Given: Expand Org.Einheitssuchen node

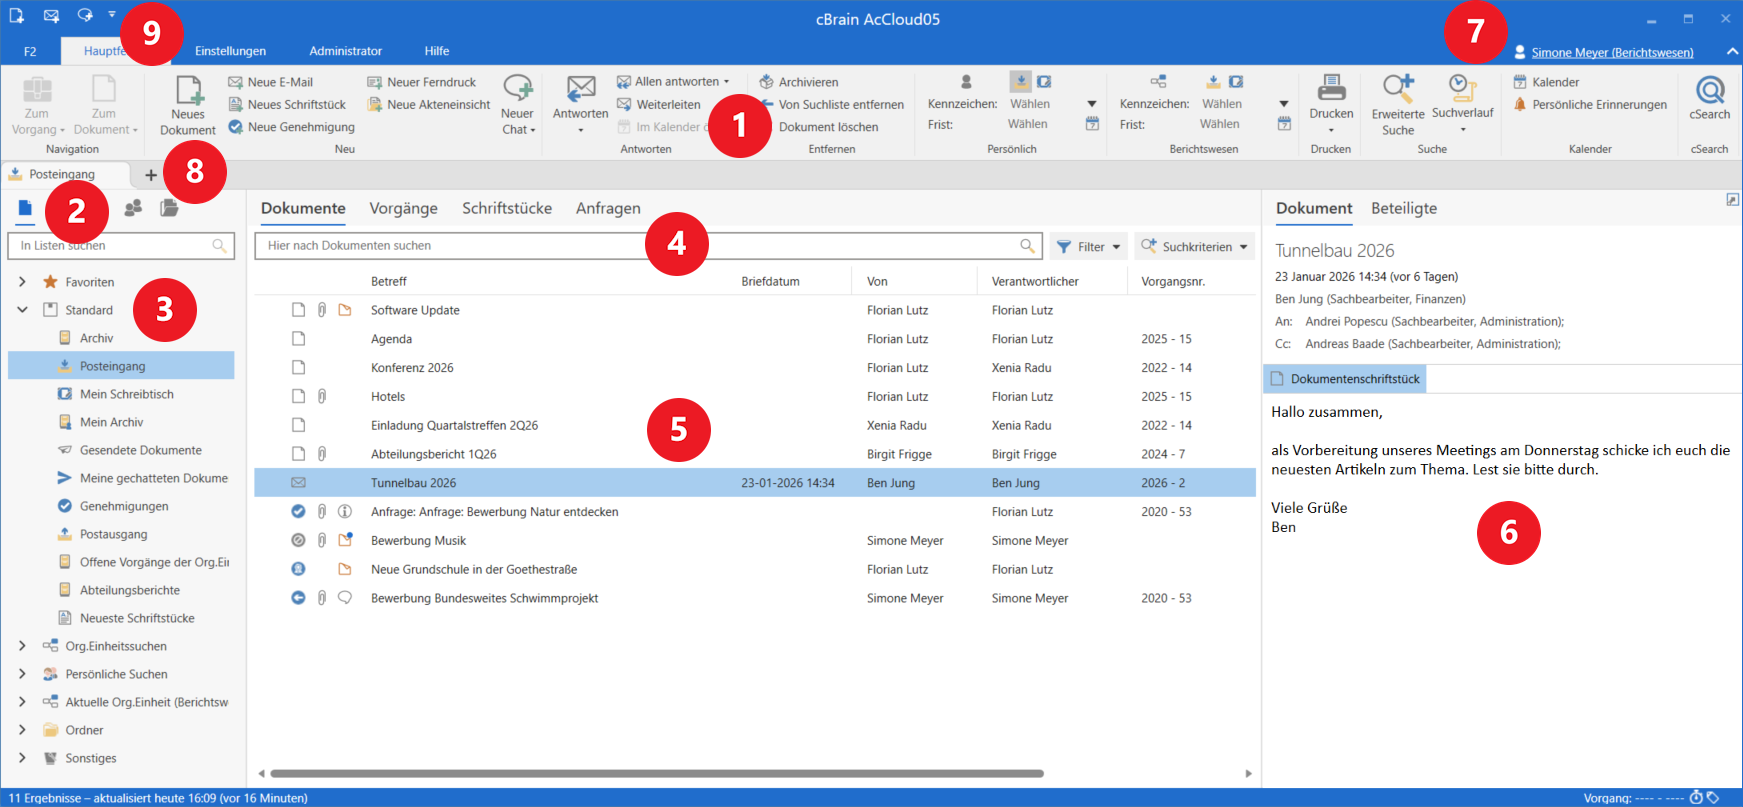Looking at the screenshot, I should (x=22, y=646).
